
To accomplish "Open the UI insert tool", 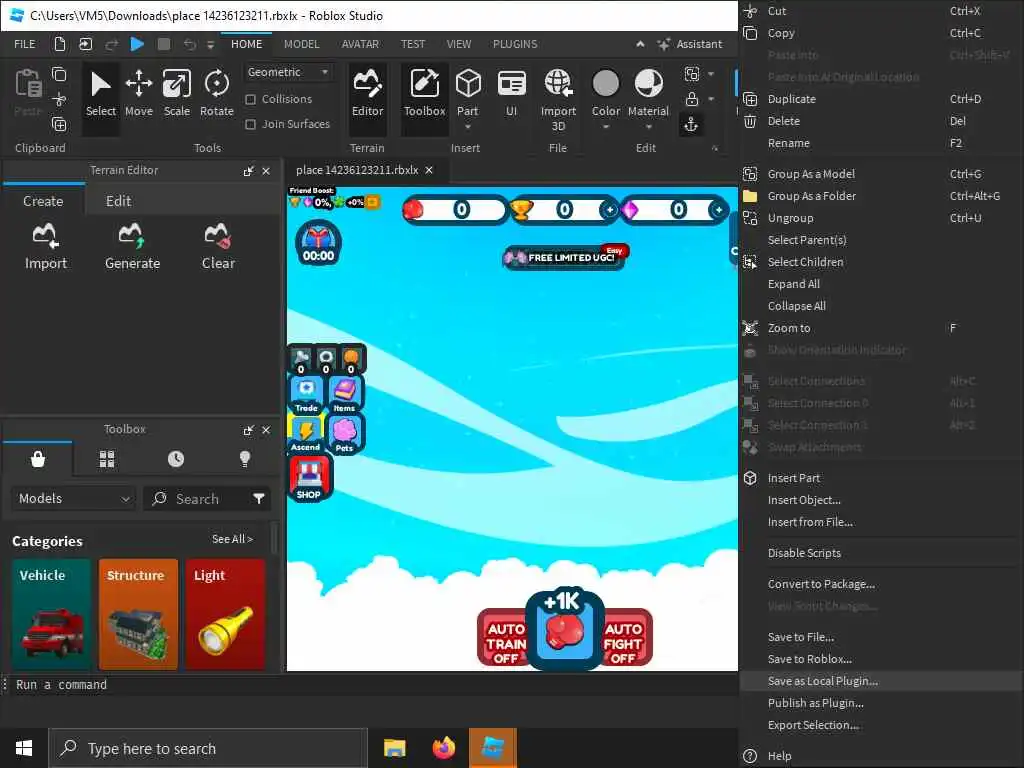I will pyautogui.click(x=511, y=94).
